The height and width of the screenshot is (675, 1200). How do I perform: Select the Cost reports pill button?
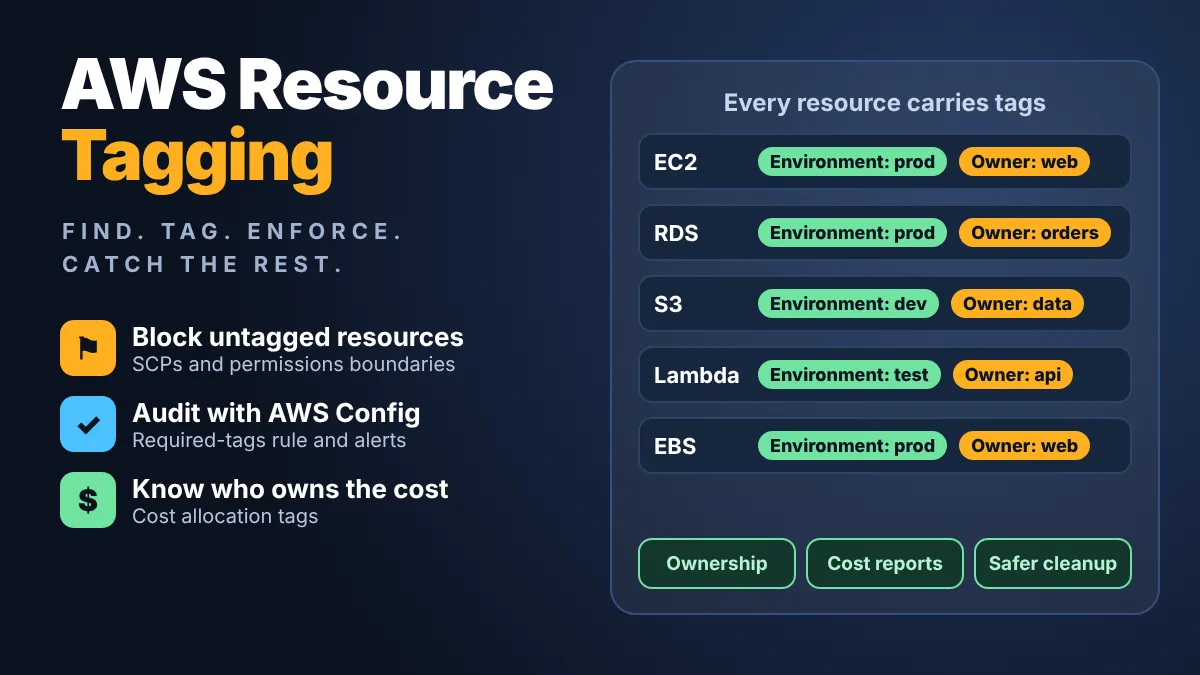click(885, 563)
